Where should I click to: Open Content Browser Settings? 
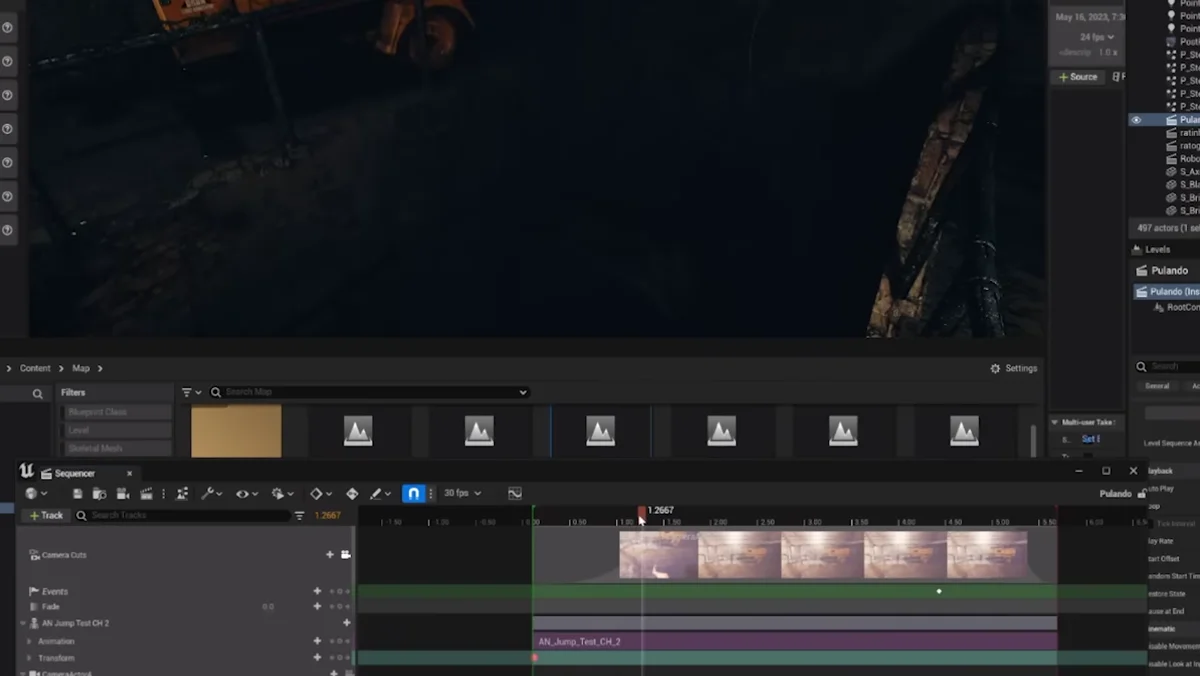pos(1014,368)
